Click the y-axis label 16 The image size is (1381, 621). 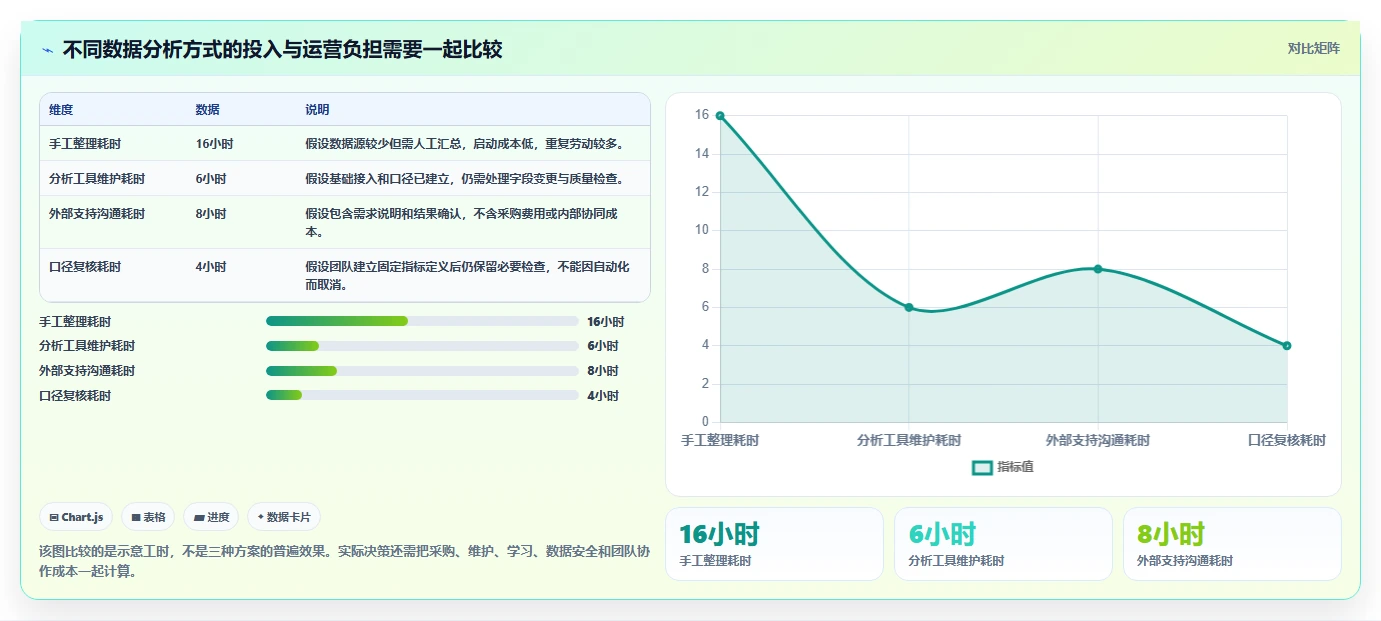pyautogui.click(x=702, y=115)
